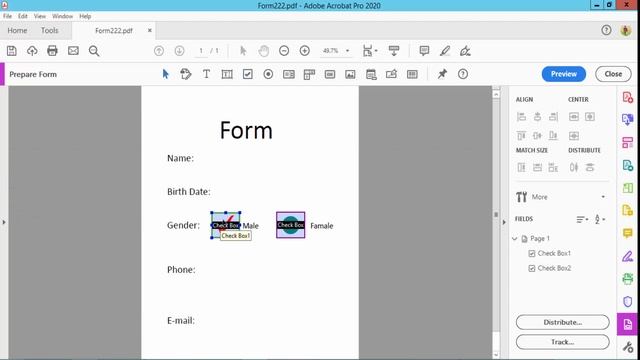The height and width of the screenshot is (360, 640).
Task: Print the document with the printer icon
Action: click(x=52, y=51)
